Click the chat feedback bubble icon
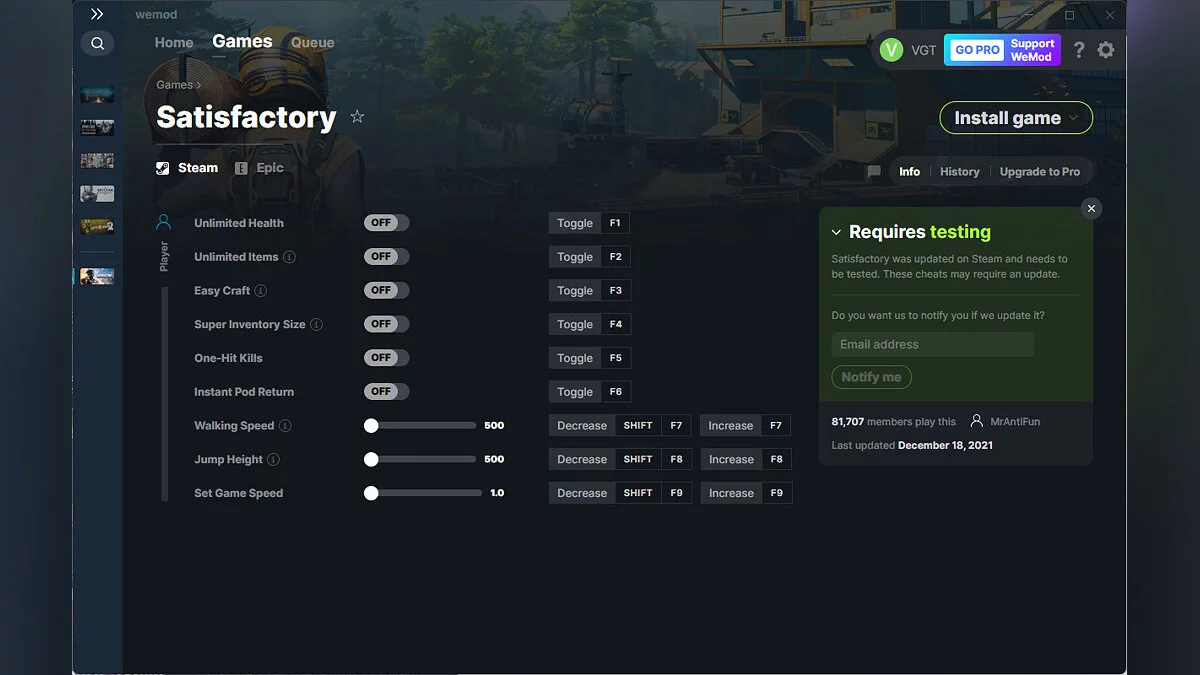 (x=874, y=172)
